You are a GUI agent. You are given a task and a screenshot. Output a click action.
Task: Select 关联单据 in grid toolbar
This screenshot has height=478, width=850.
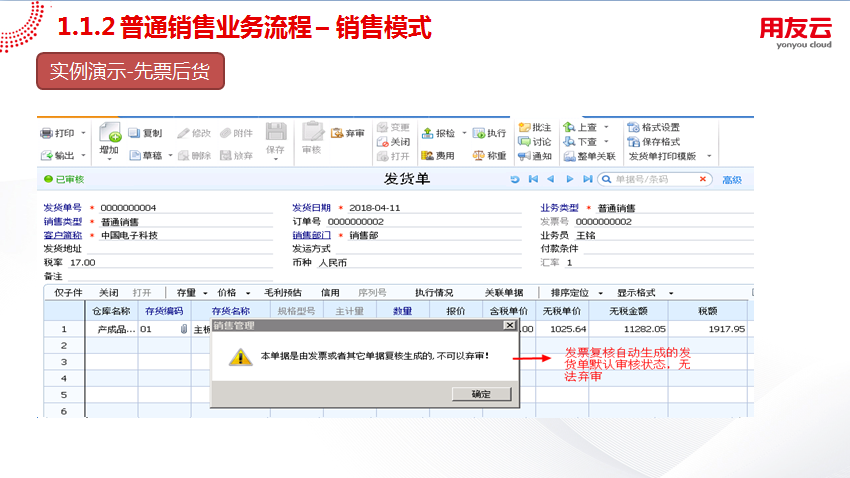tap(504, 293)
